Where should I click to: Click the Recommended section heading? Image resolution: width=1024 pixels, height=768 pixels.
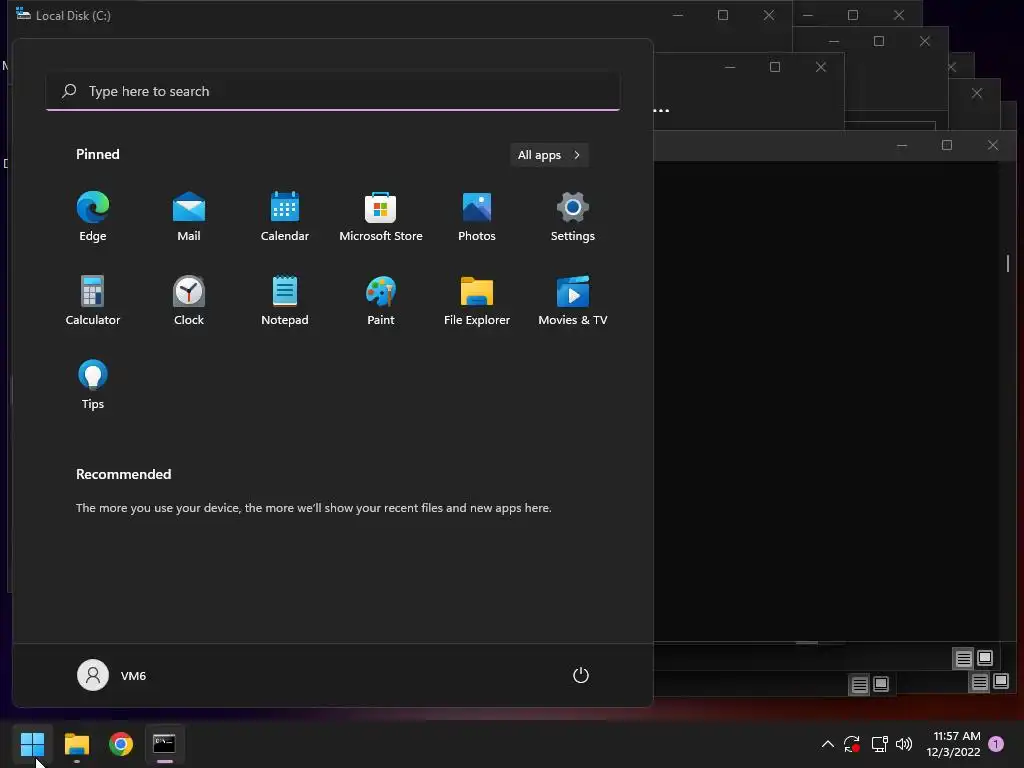(123, 474)
